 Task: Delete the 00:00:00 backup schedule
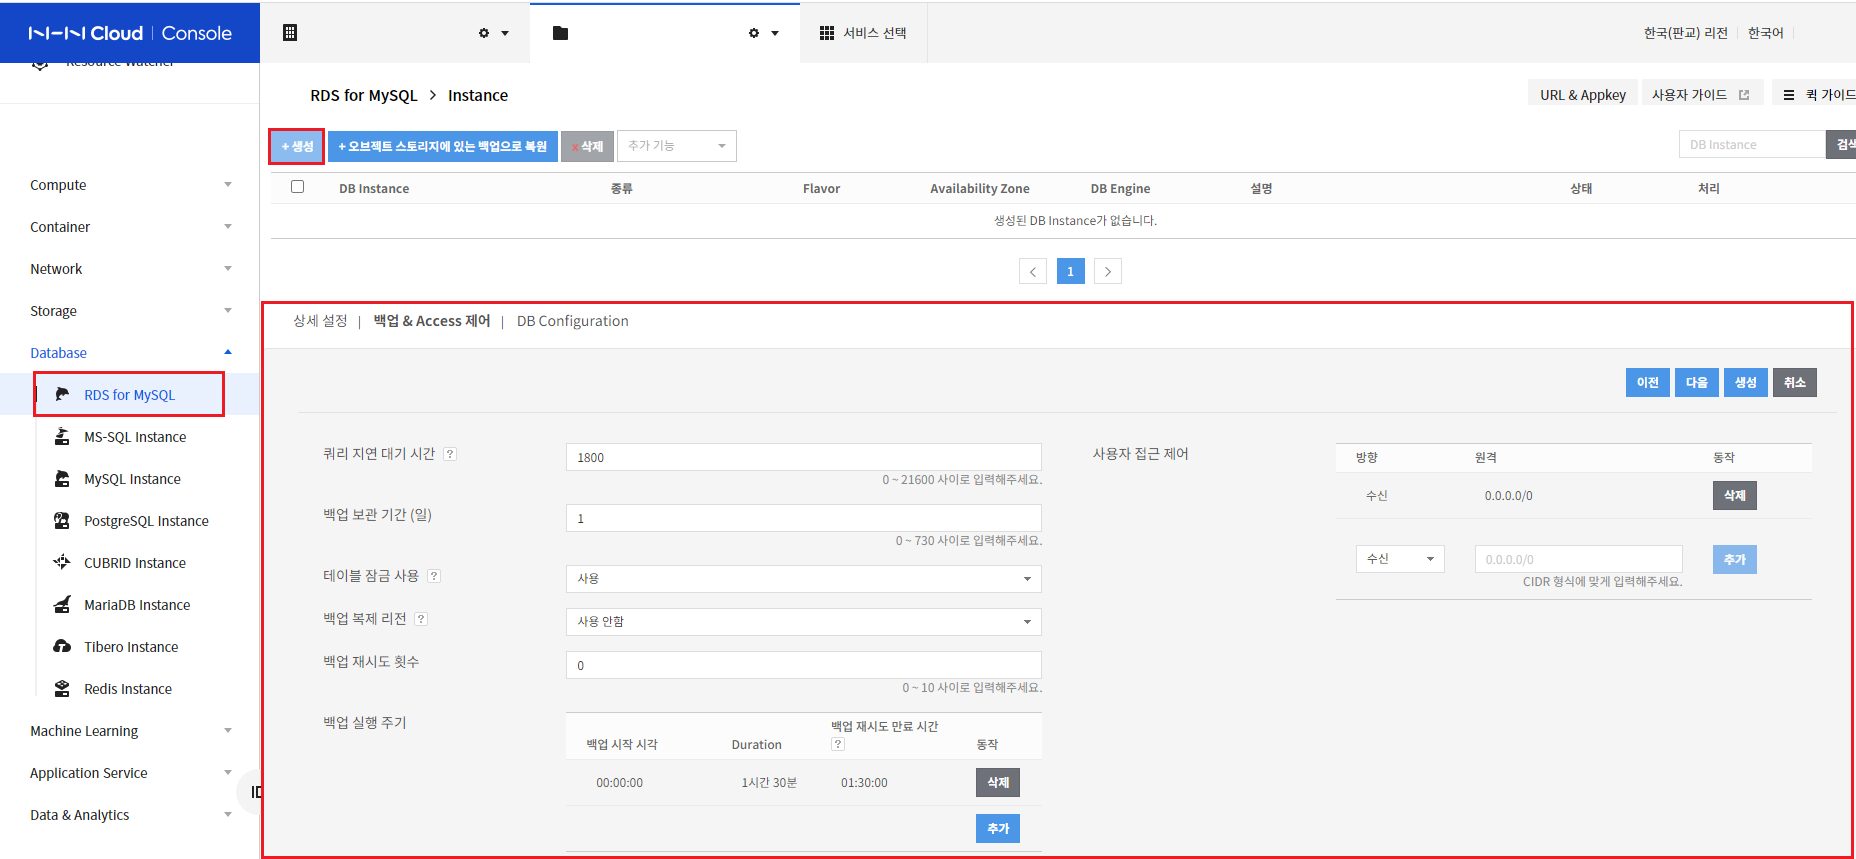(x=998, y=783)
